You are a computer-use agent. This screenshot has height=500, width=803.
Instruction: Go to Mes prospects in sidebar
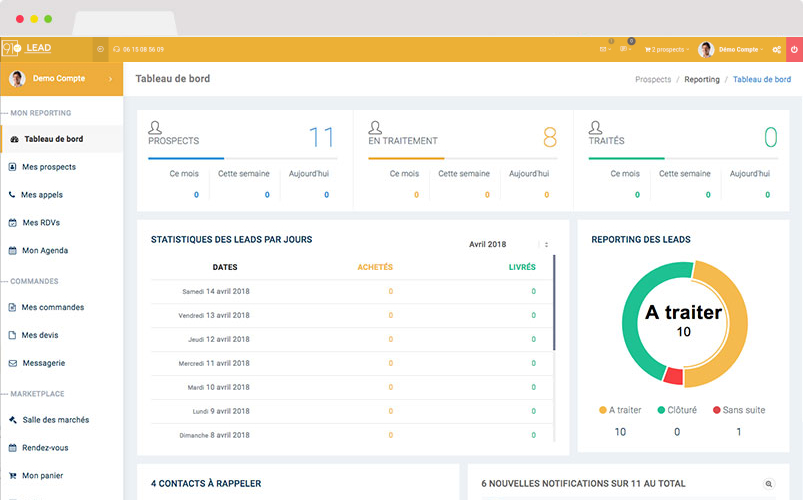click(x=48, y=167)
